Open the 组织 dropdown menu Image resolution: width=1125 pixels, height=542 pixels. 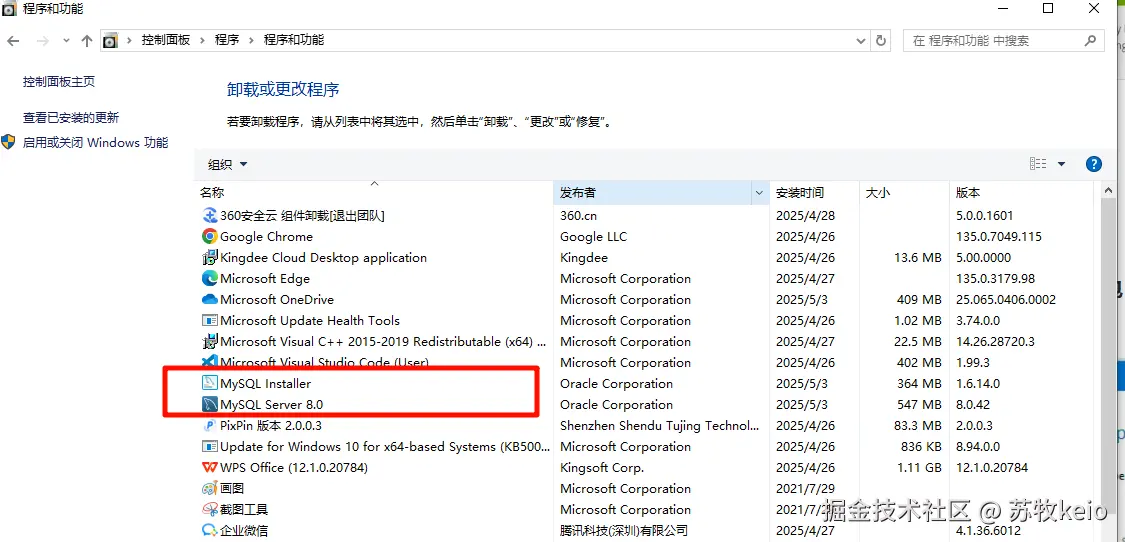(227, 164)
